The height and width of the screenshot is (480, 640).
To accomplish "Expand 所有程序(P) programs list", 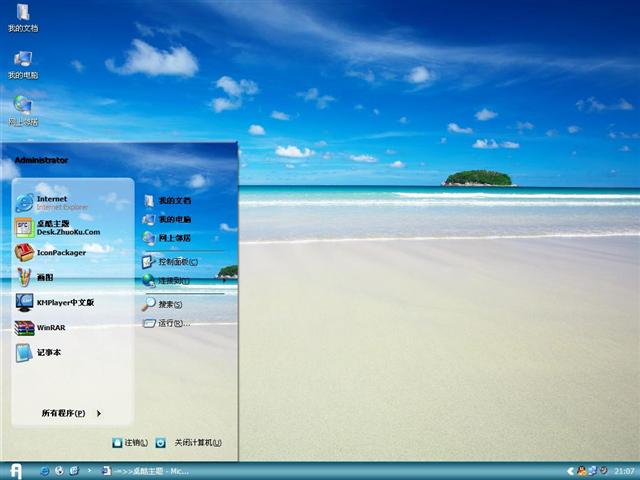I will 70,413.
